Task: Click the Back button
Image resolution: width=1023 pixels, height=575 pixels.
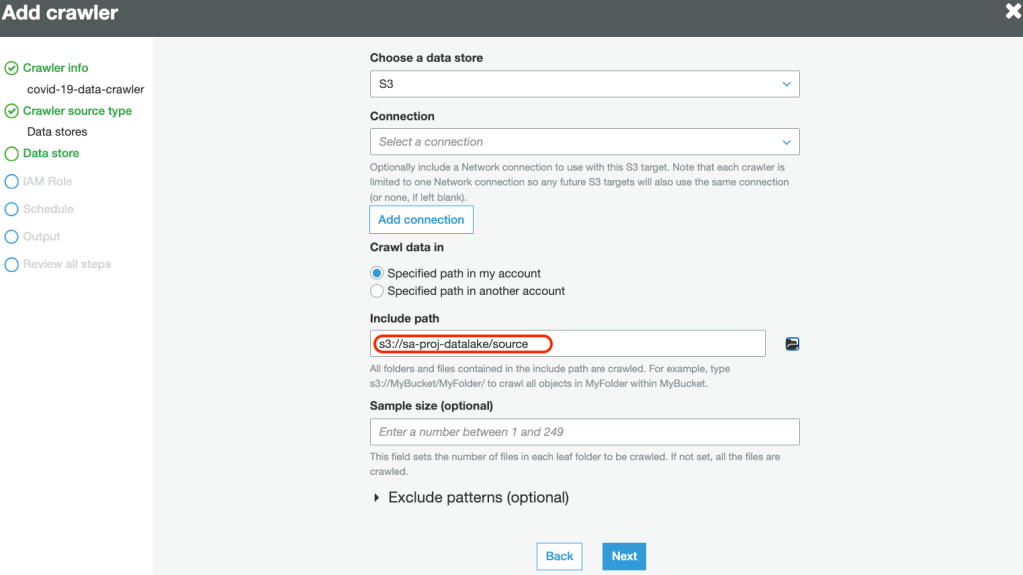Action: pyautogui.click(x=559, y=556)
